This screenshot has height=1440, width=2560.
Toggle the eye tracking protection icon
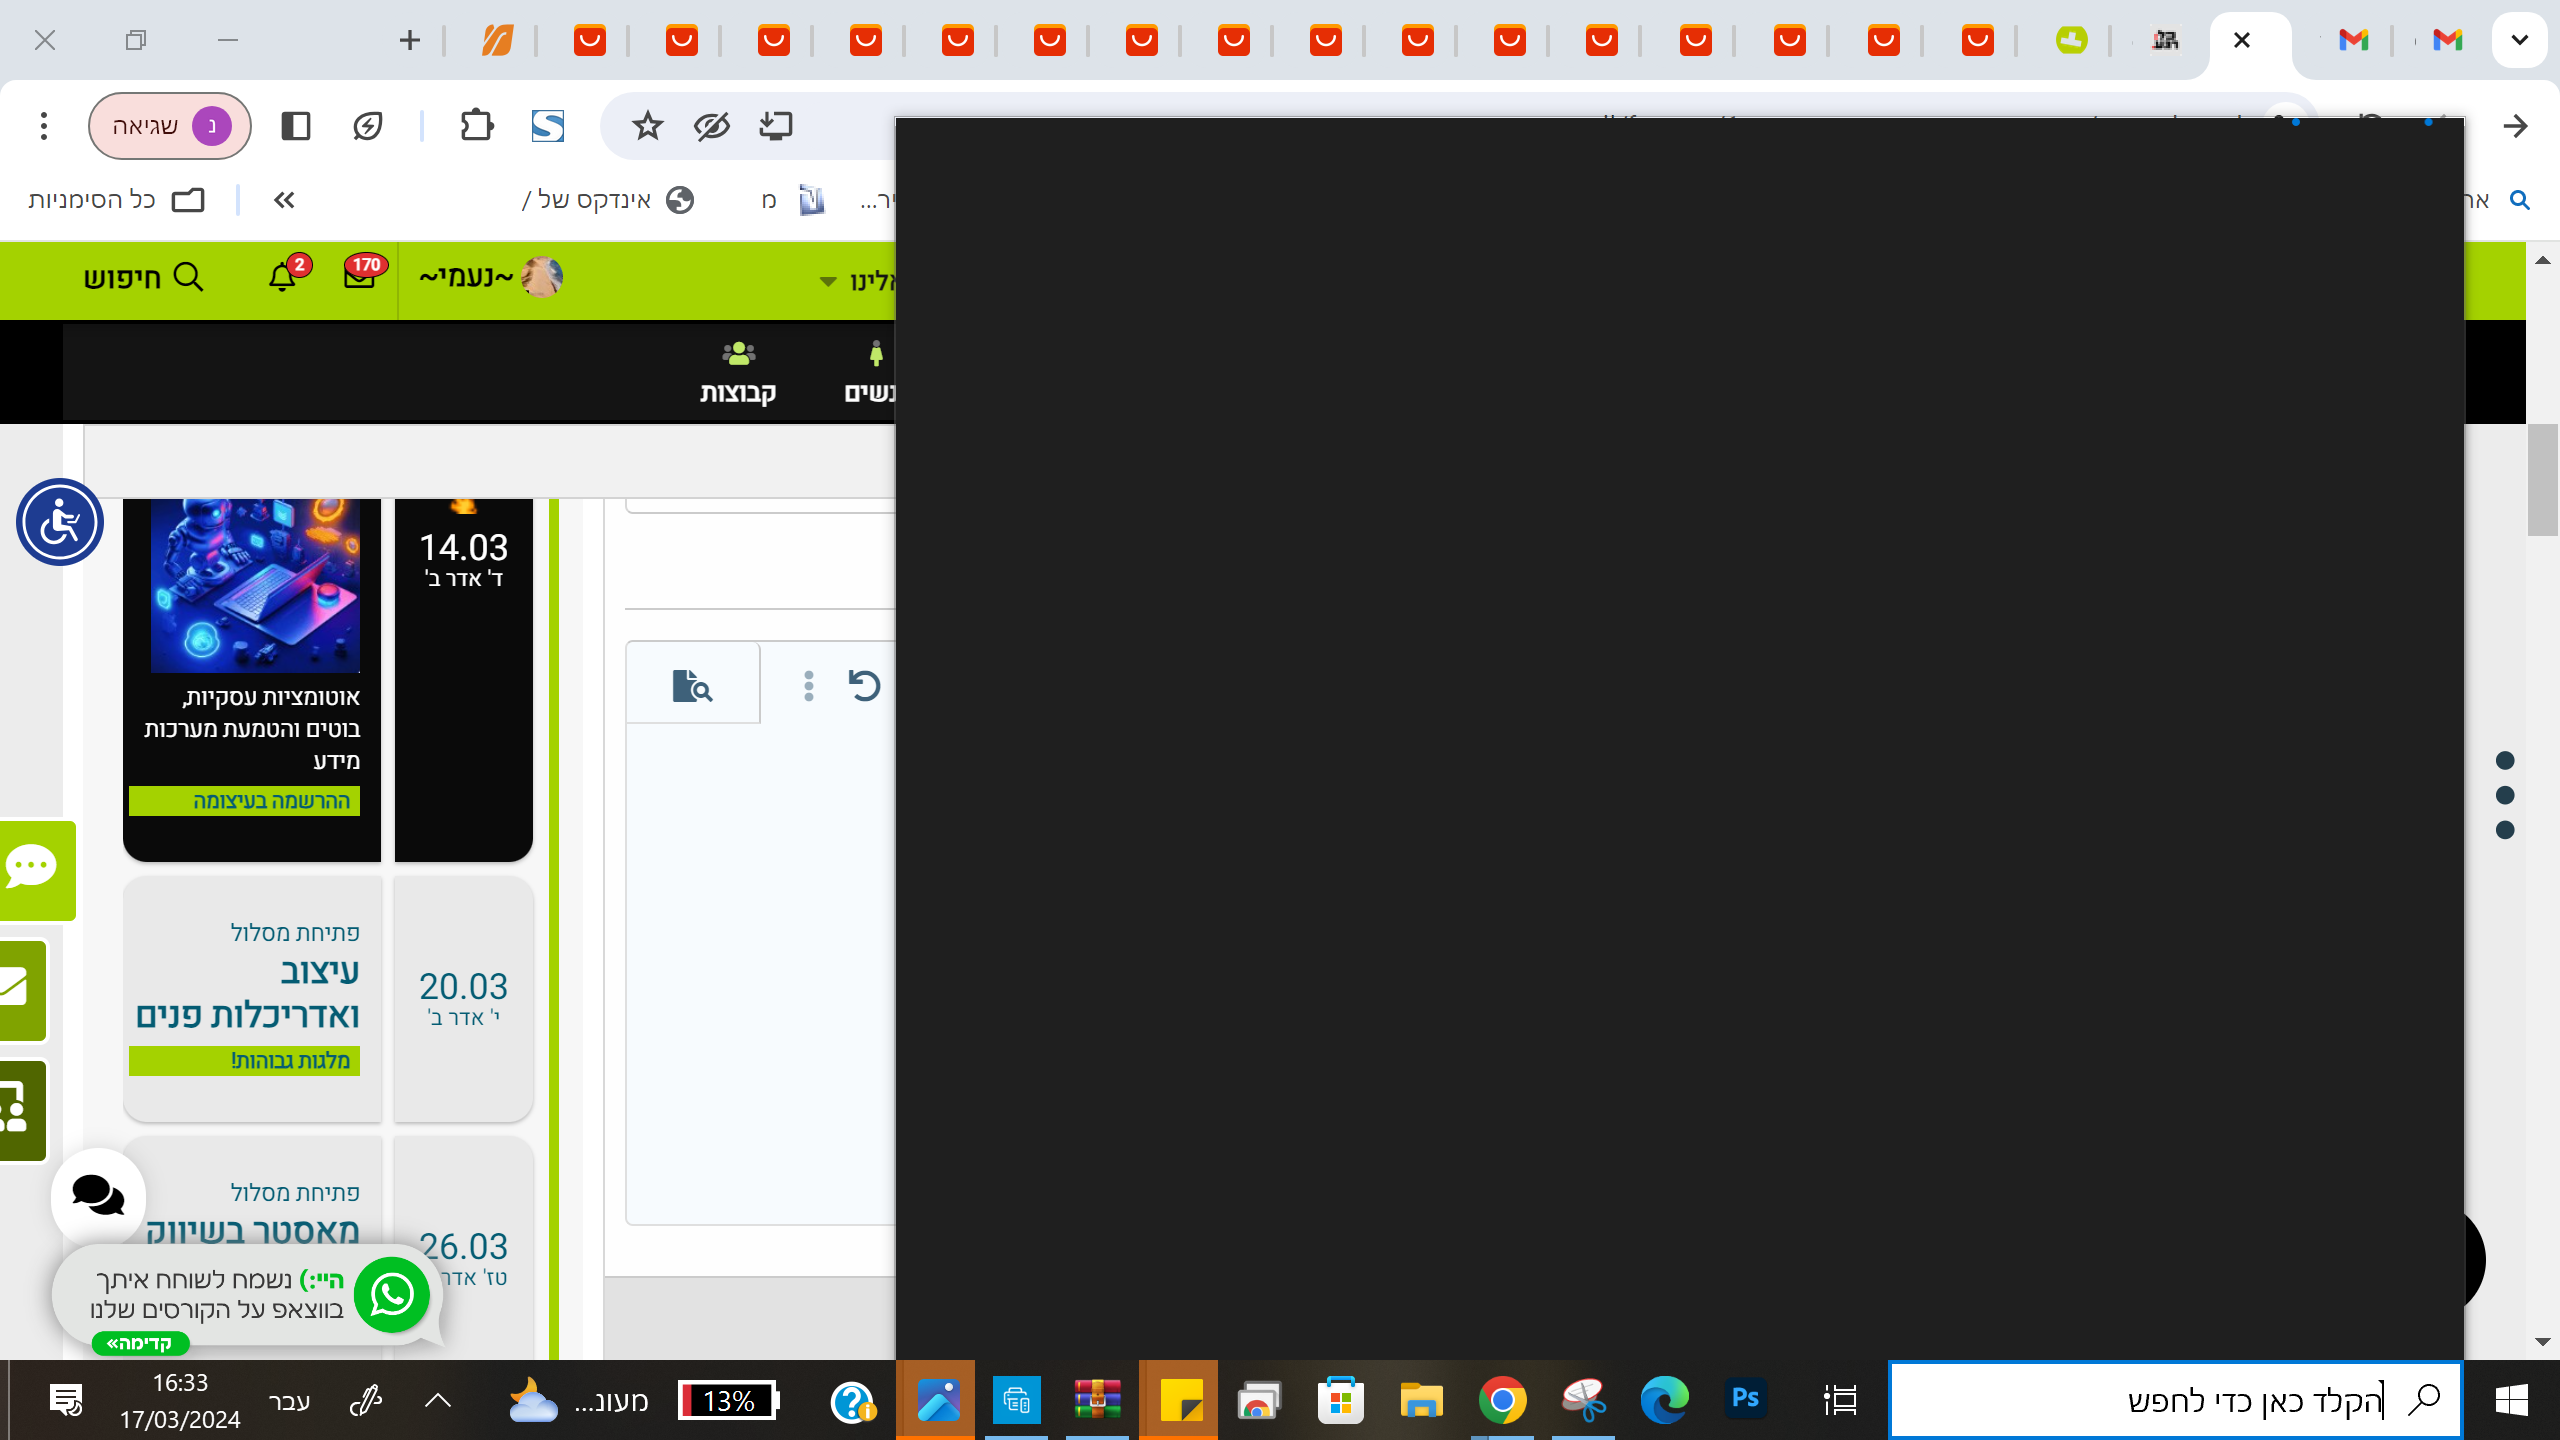(712, 126)
